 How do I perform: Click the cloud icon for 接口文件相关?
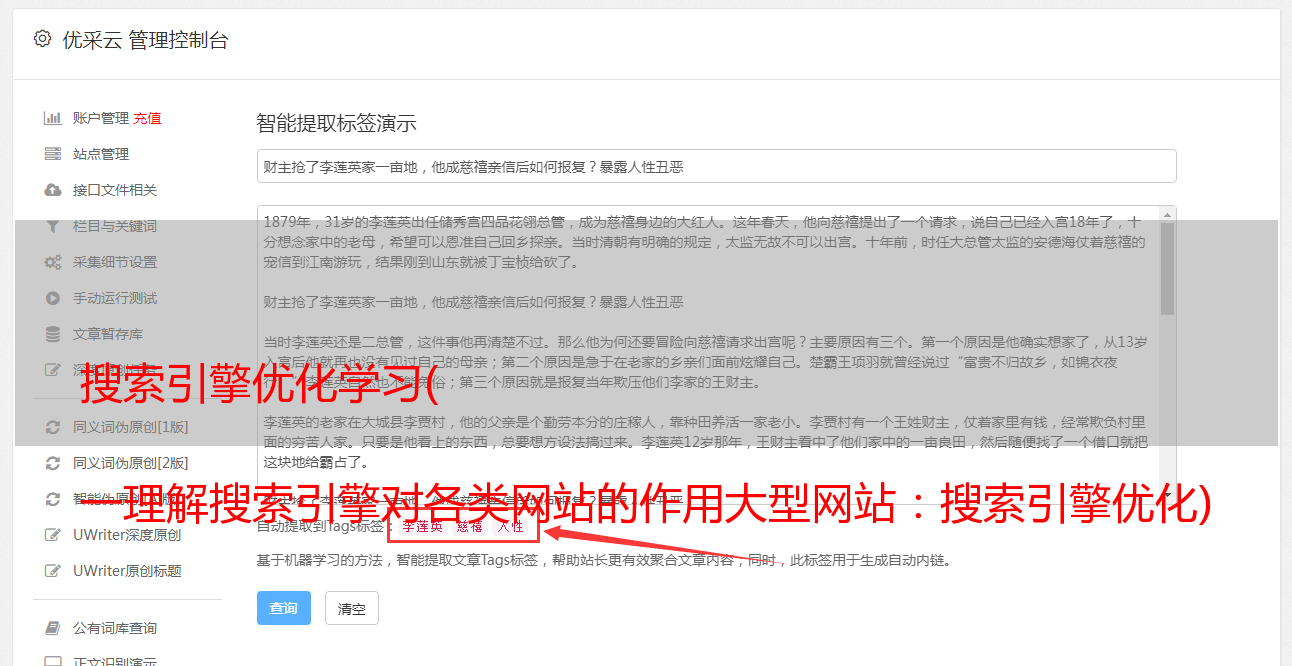pos(53,190)
